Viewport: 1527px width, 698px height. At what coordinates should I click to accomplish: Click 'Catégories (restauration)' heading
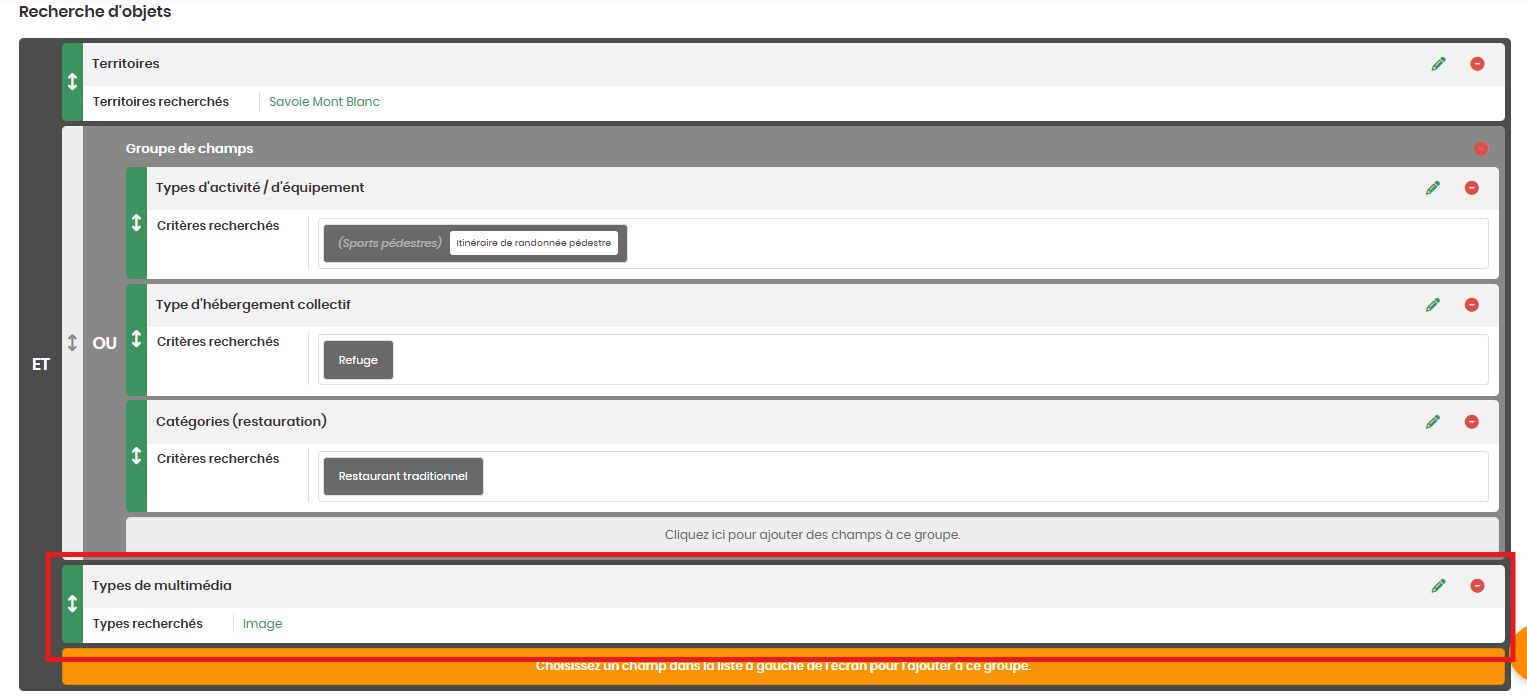click(x=241, y=422)
